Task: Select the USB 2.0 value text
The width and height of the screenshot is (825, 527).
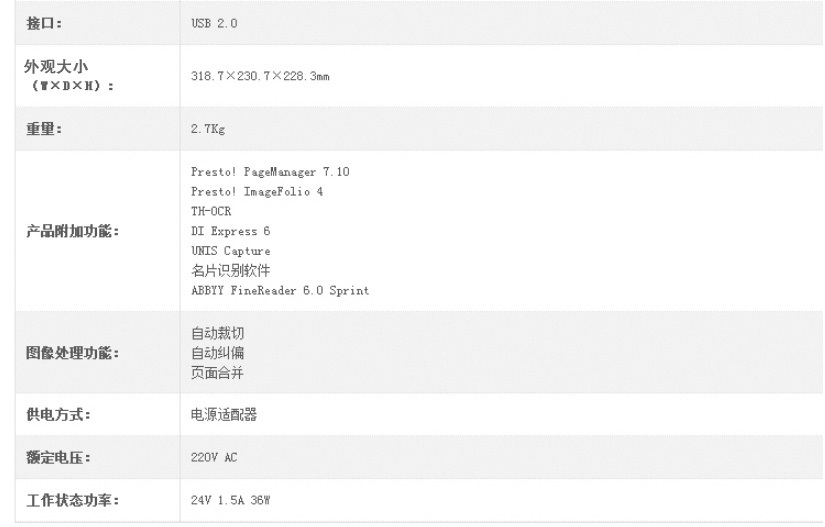Action: [214, 23]
